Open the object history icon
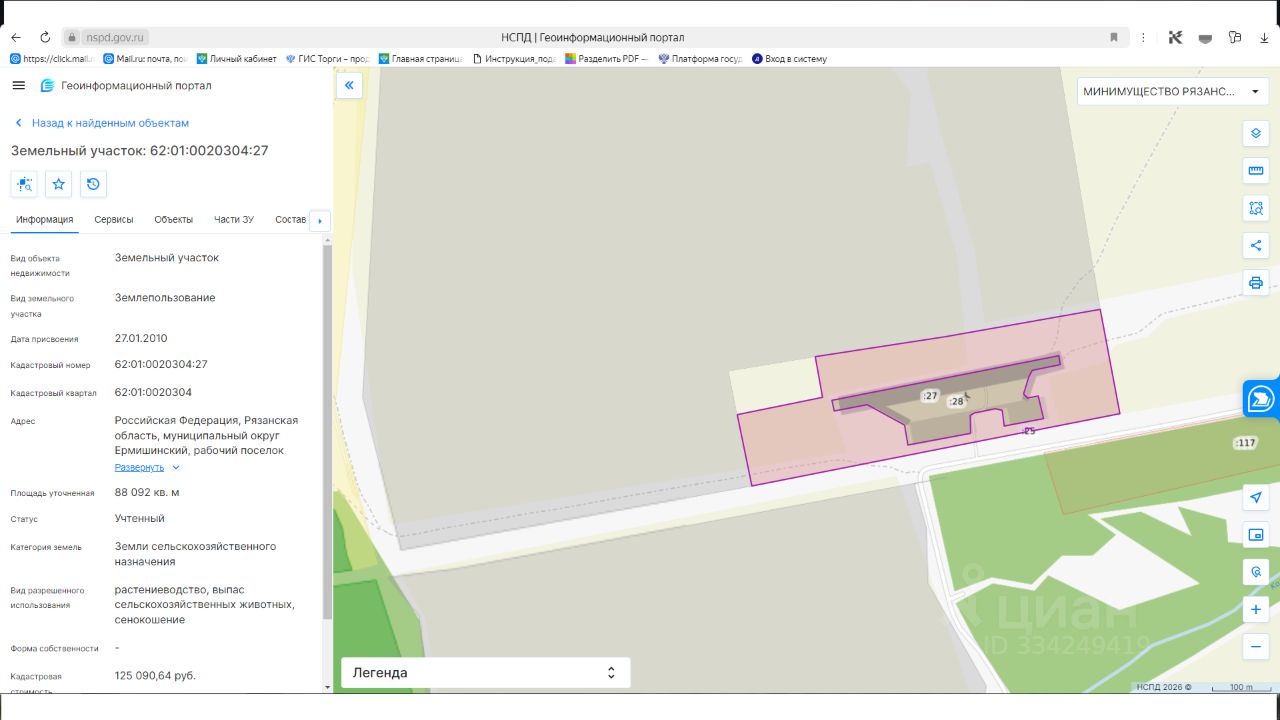Viewport: 1280px width, 720px height. coord(93,184)
